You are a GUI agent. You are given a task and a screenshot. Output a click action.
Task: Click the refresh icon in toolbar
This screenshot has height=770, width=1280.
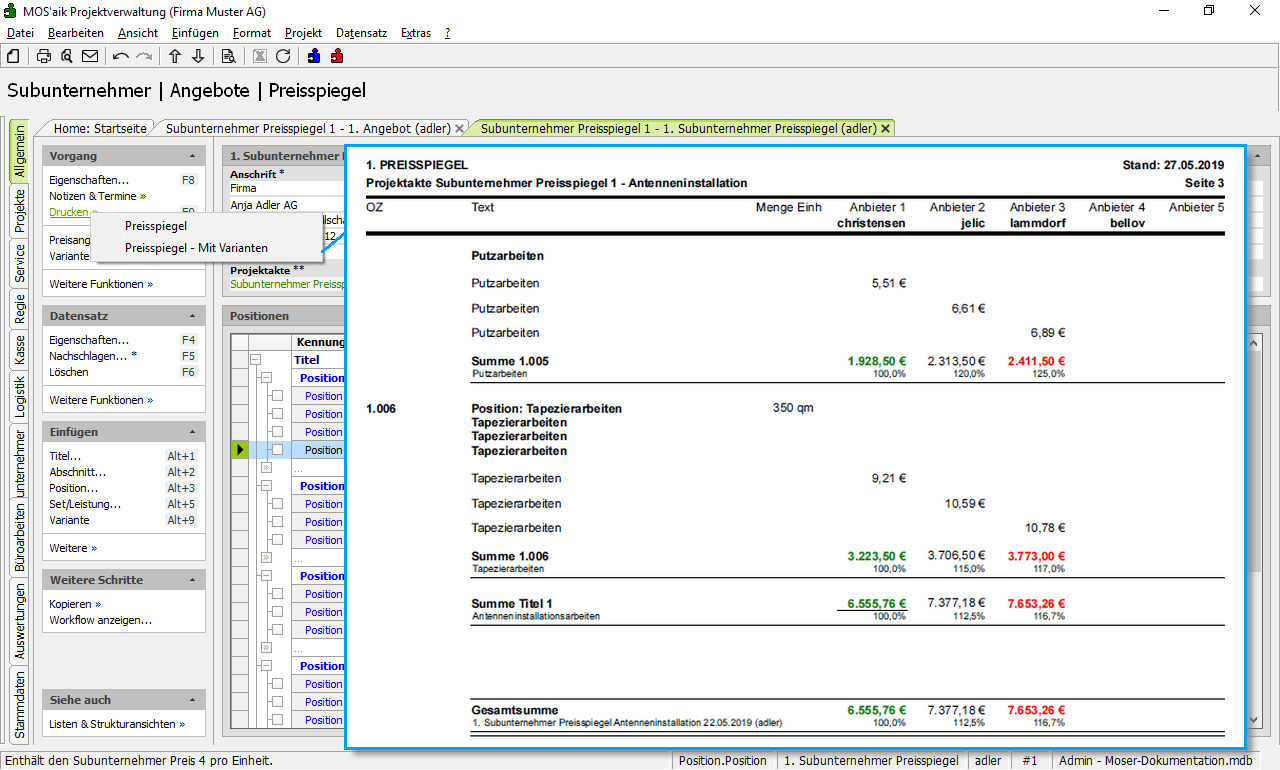click(283, 56)
